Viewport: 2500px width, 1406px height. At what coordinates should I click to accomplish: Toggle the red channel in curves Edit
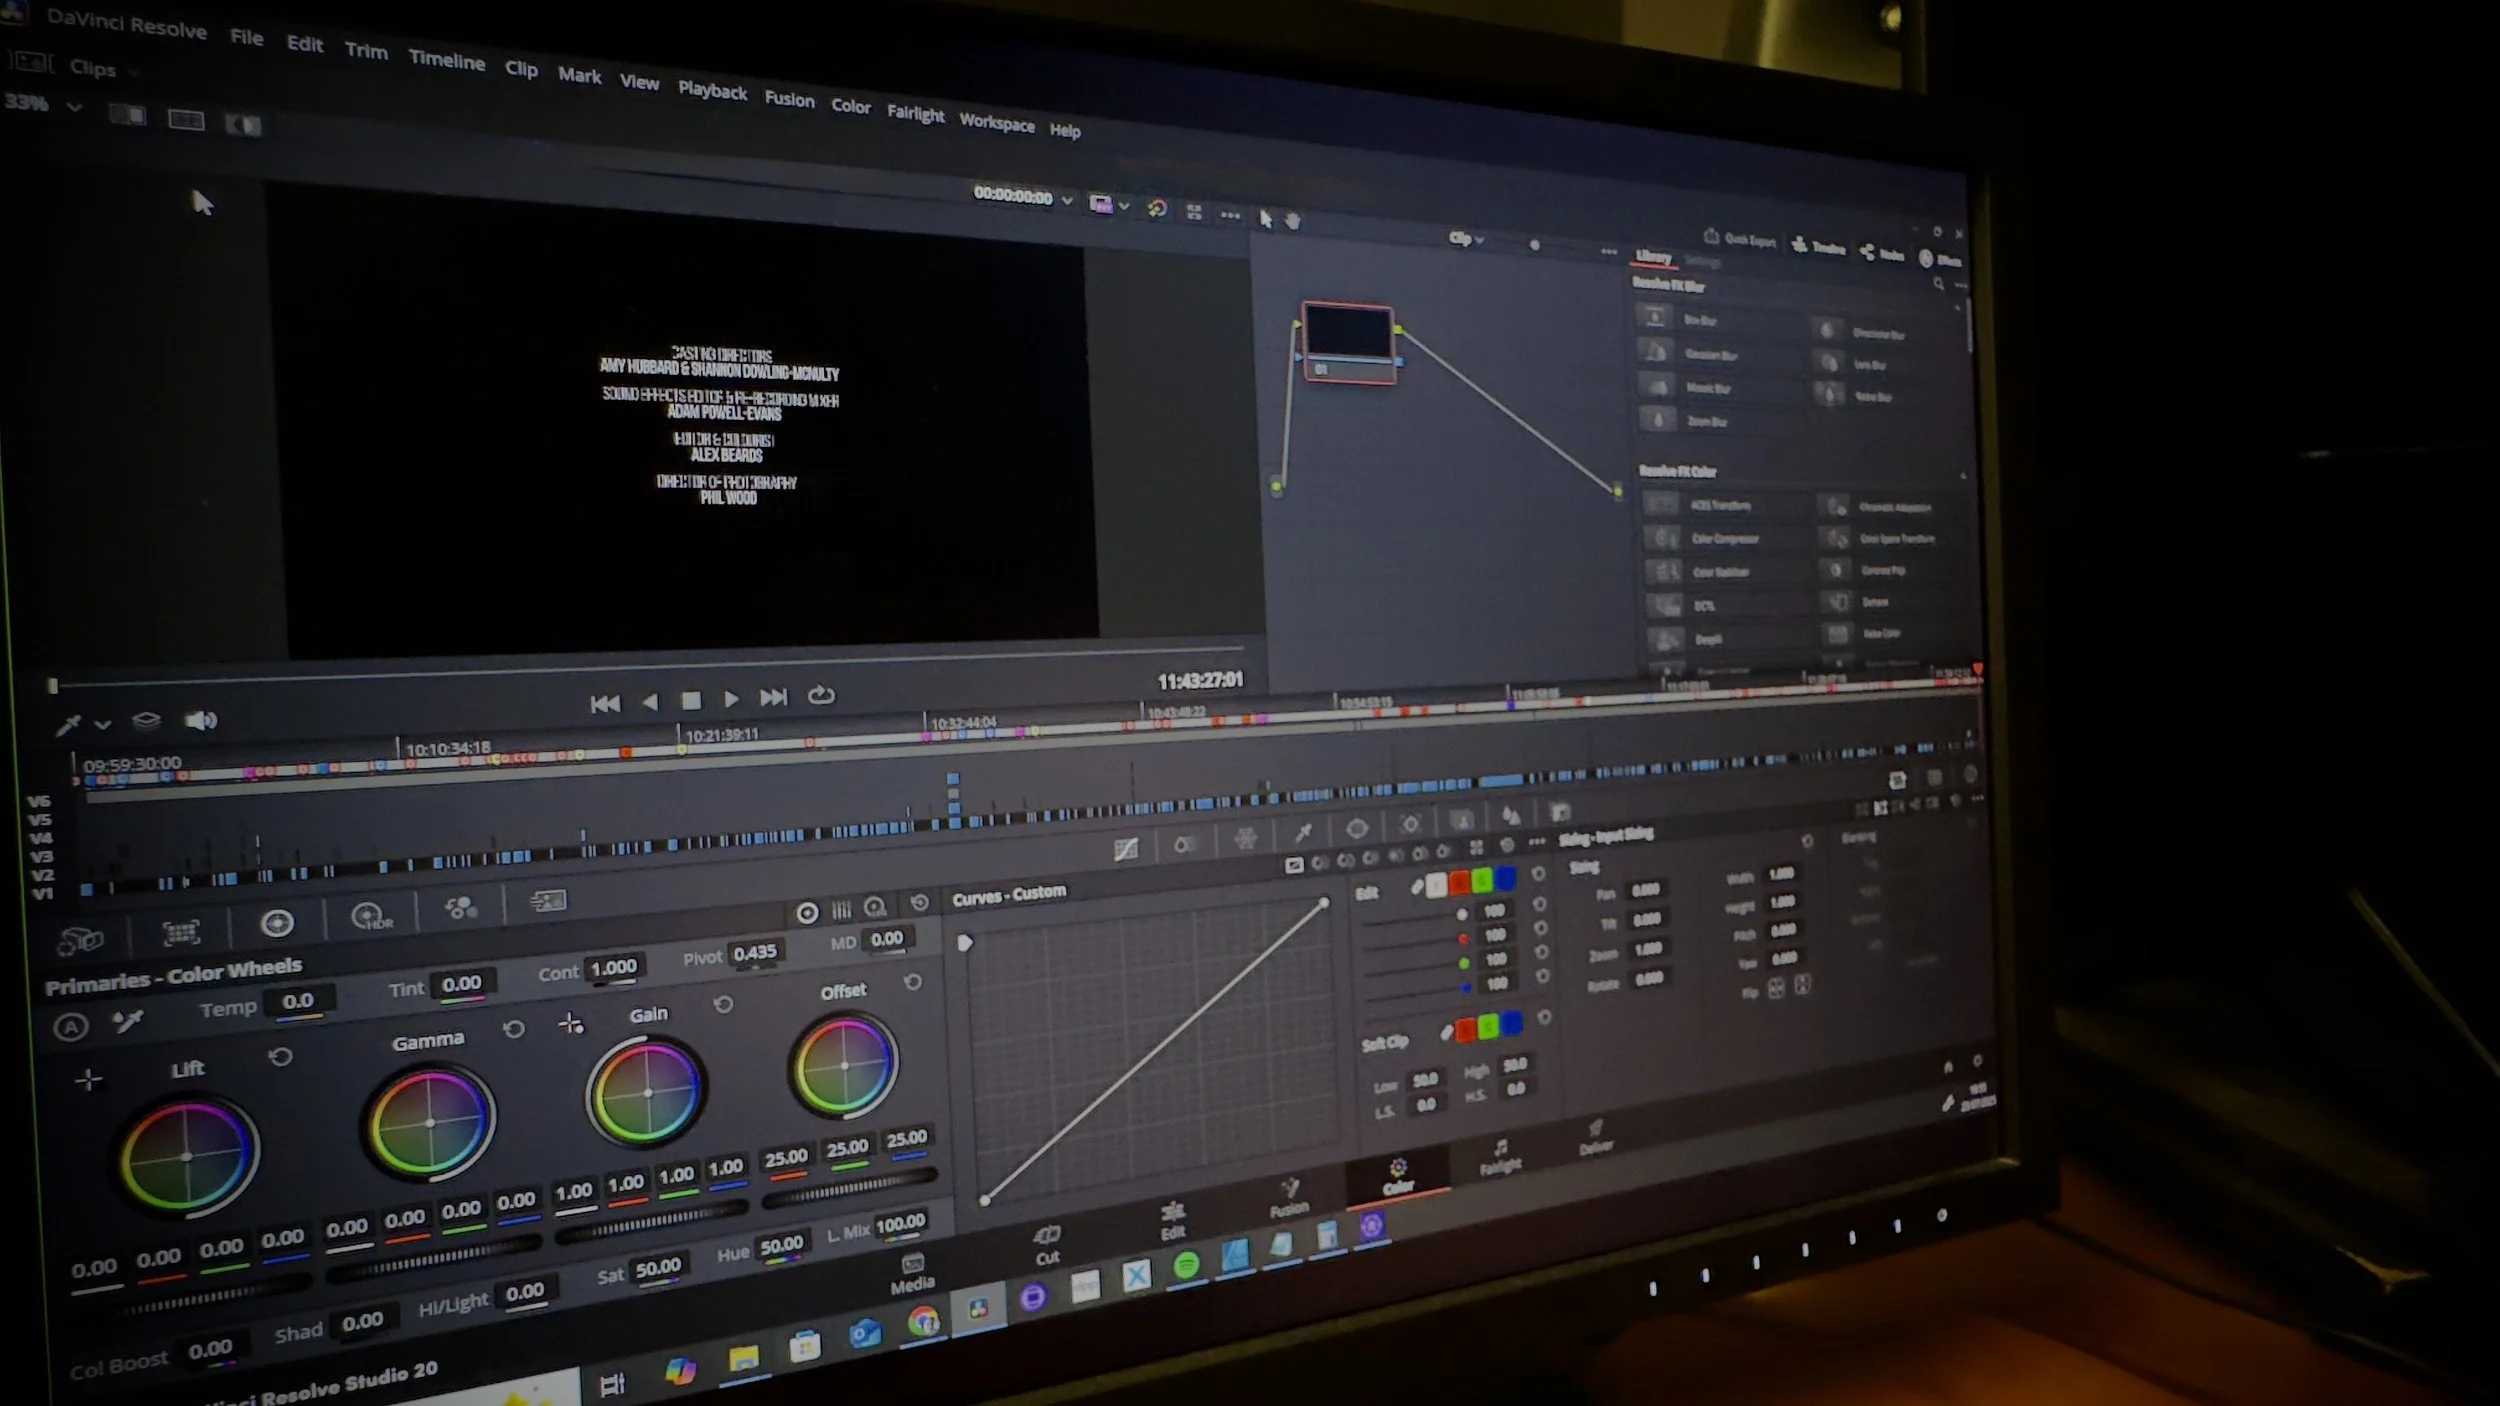pyautogui.click(x=1459, y=882)
